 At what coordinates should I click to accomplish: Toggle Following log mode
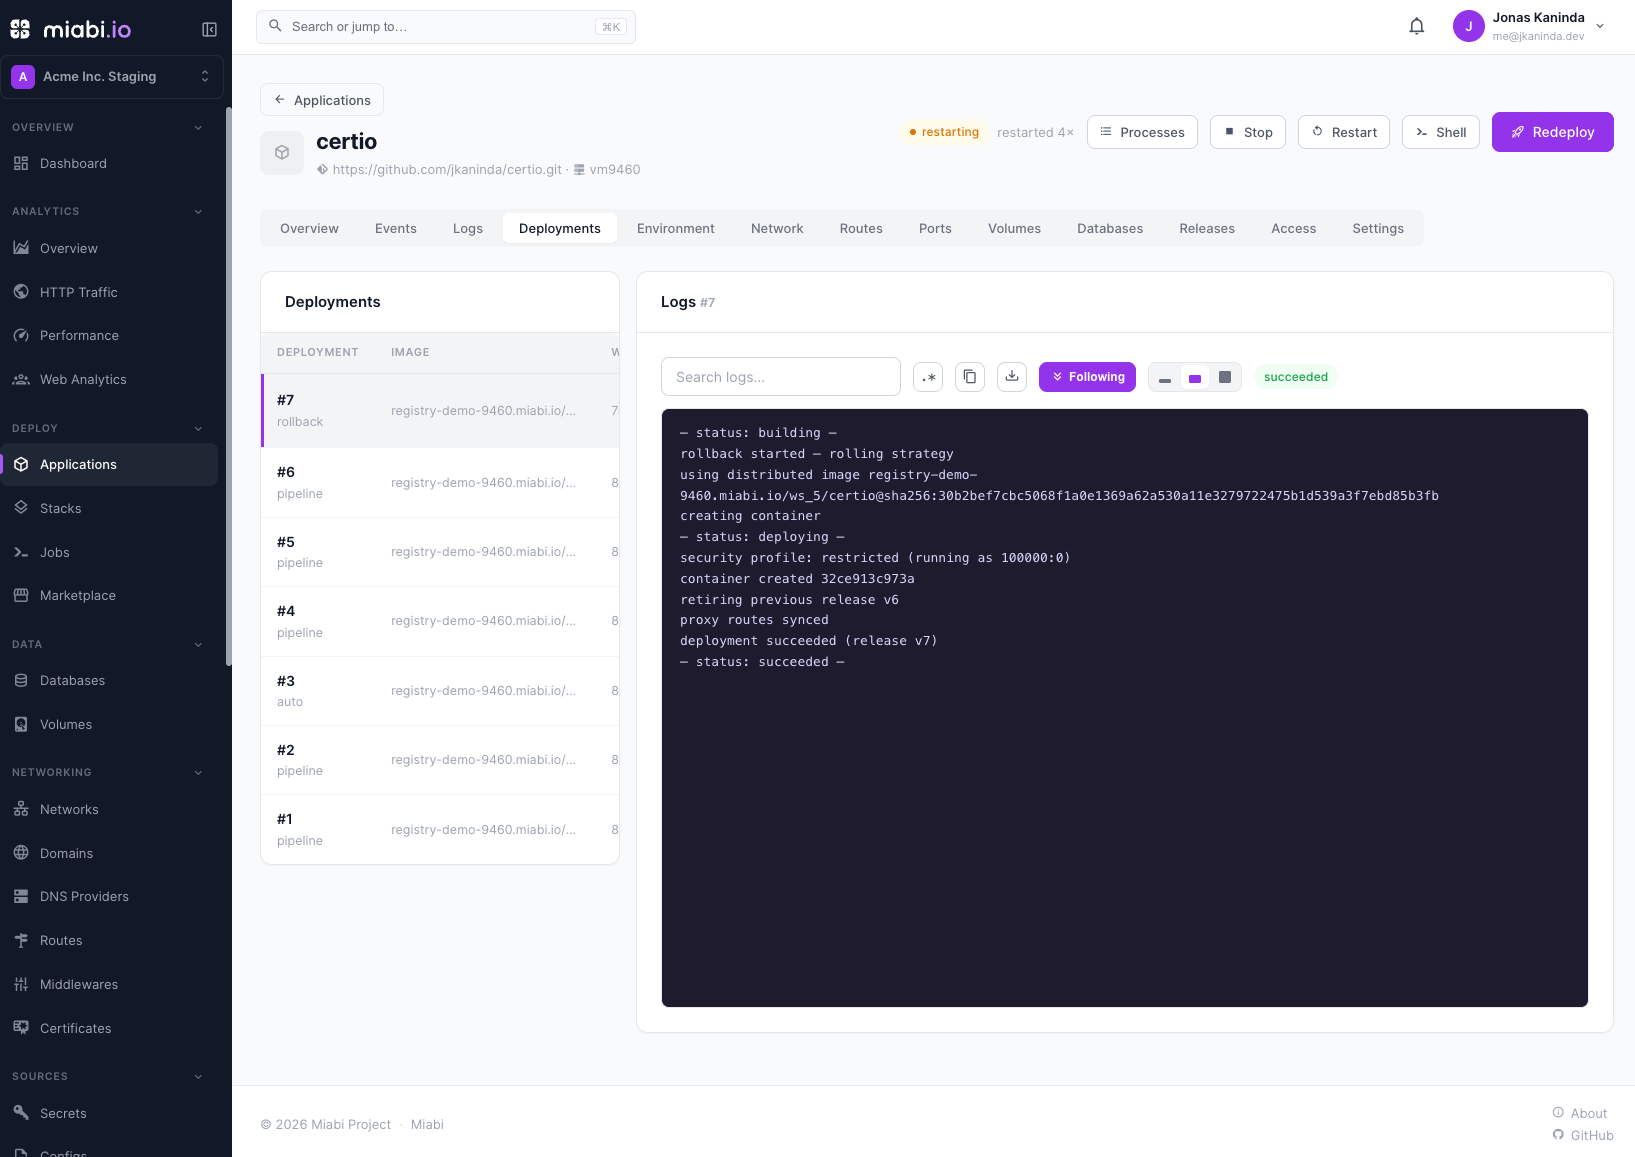tap(1087, 377)
